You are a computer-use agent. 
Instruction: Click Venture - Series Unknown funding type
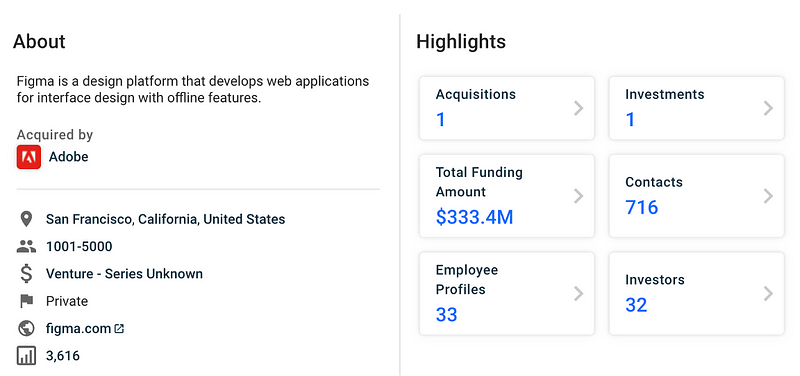[124, 274]
